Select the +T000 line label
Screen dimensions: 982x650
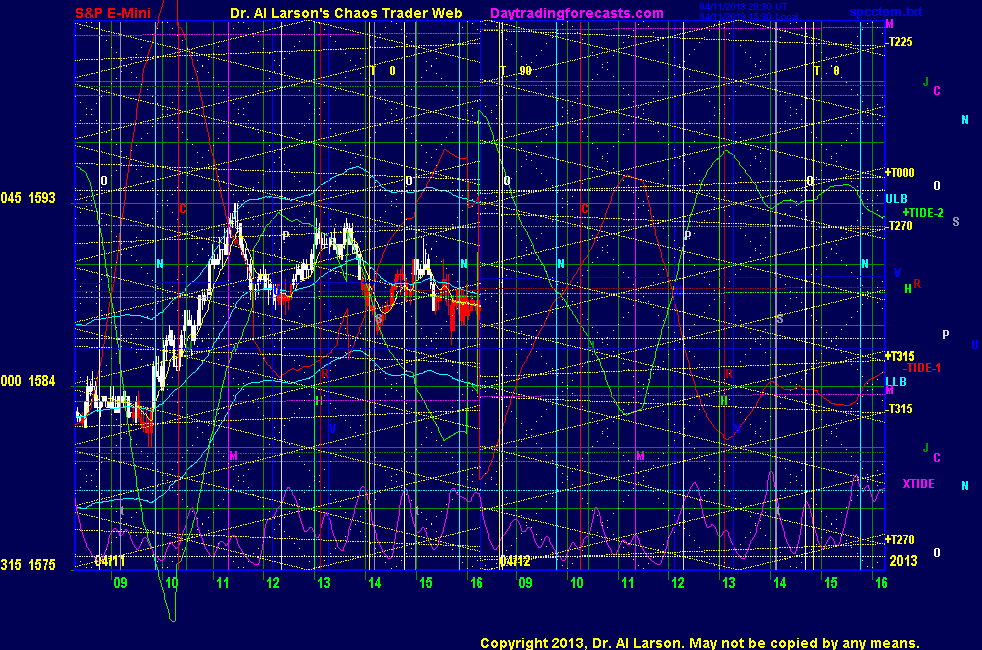coord(899,173)
